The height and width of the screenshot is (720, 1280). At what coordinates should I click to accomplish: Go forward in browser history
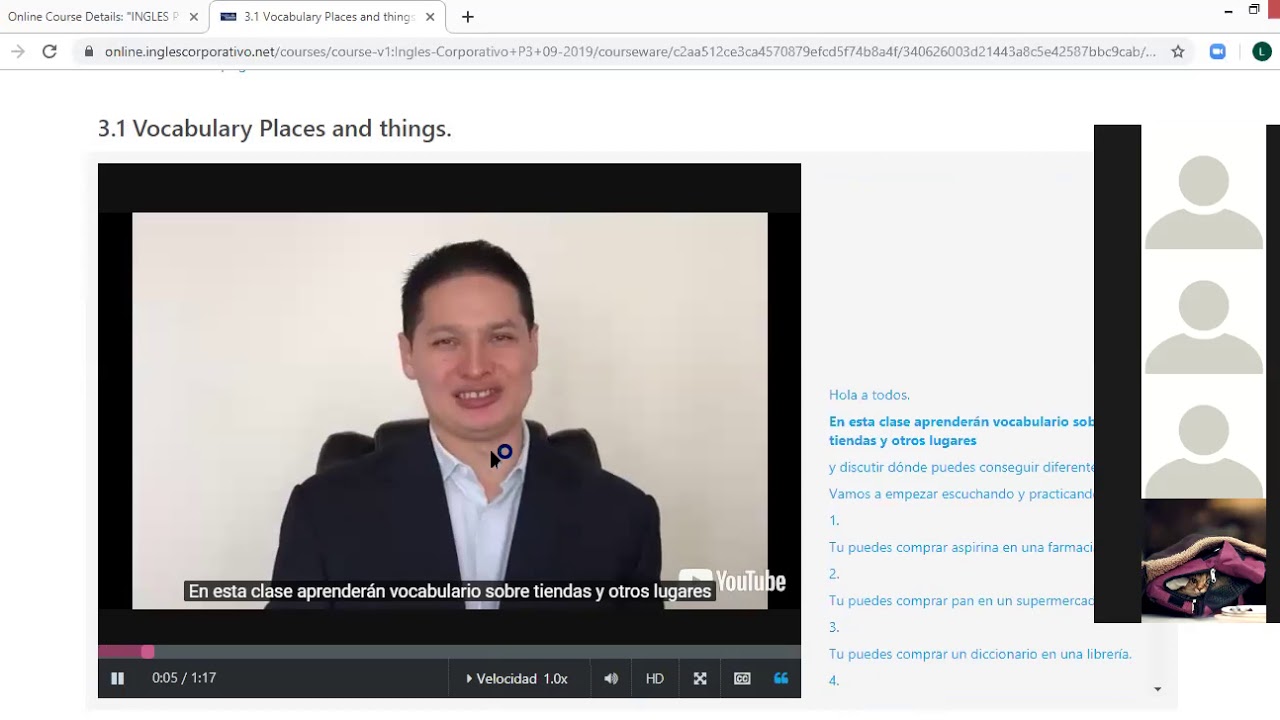[x=17, y=52]
